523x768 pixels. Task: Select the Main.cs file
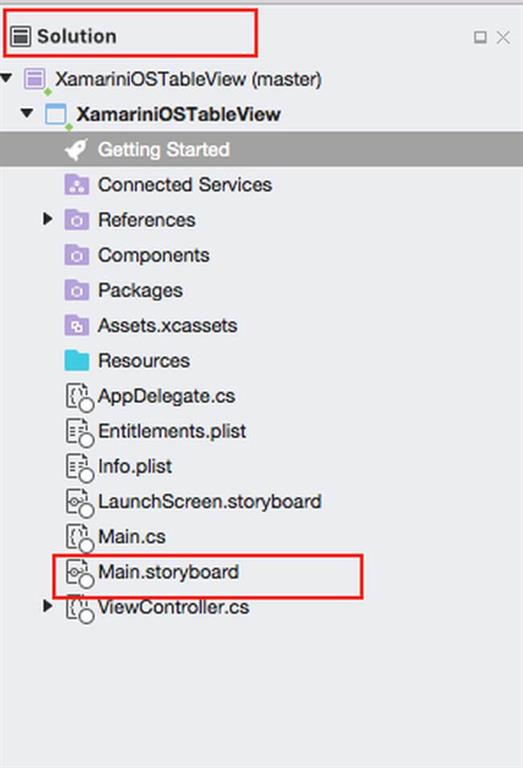click(132, 537)
